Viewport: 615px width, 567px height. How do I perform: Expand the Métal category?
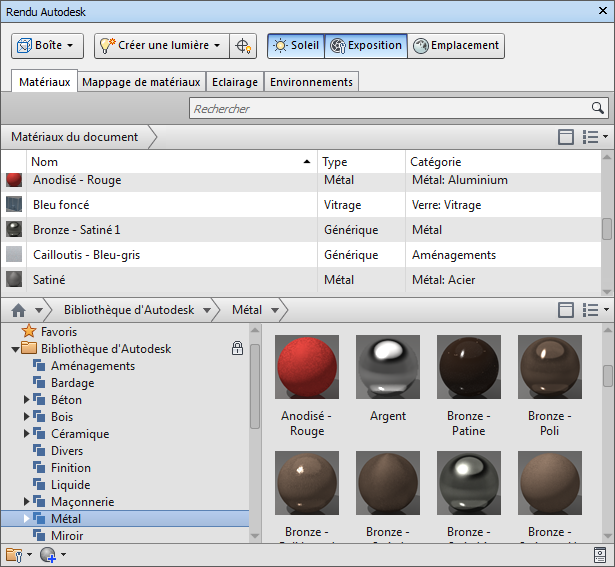26,518
